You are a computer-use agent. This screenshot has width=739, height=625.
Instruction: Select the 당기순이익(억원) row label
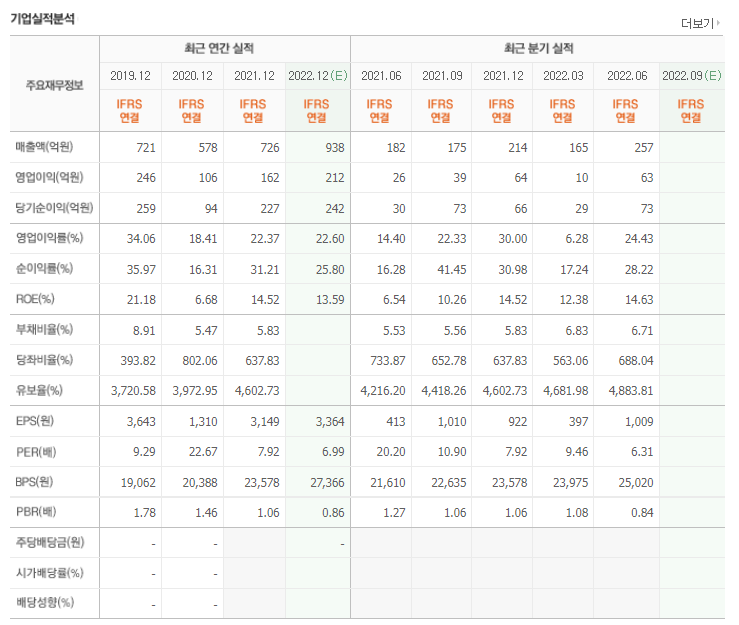coord(54,208)
